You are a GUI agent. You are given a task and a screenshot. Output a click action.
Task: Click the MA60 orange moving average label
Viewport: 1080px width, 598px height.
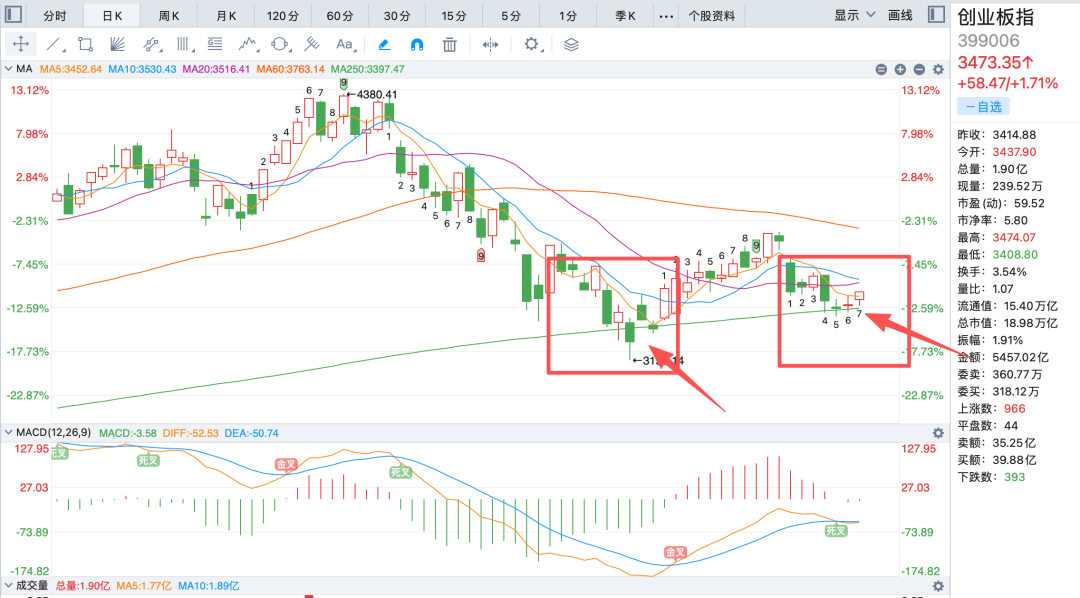click(291, 69)
